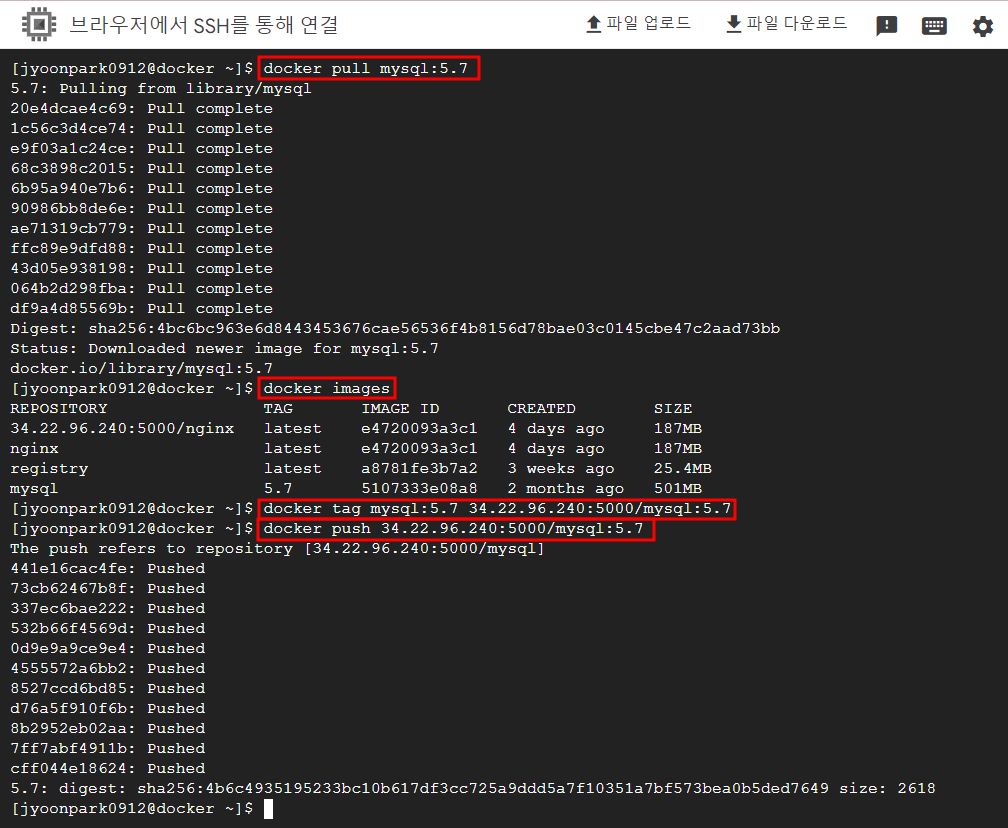Open the settings gear icon

click(982, 26)
